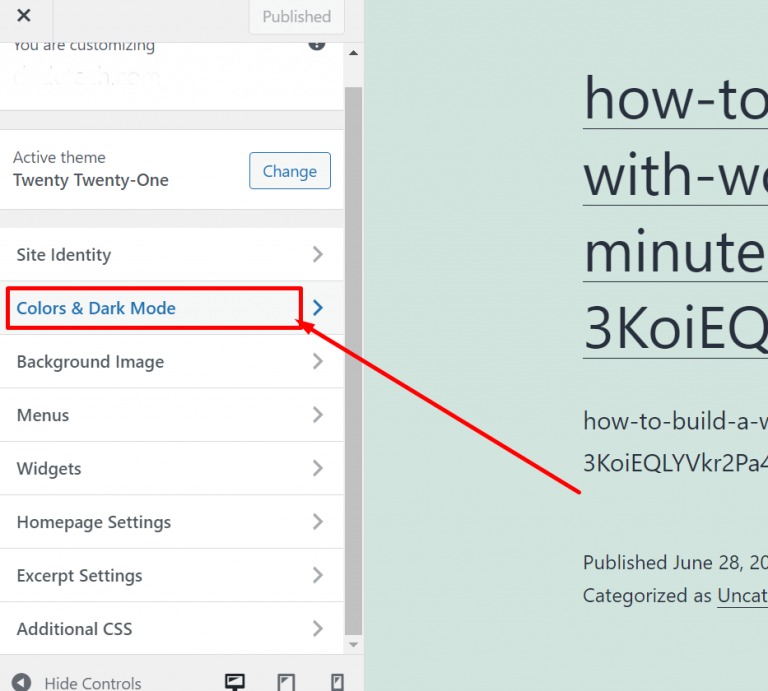The height and width of the screenshot is (691, 768).
Task: Switch to desktop preview mode
Action: click(235, 682)
